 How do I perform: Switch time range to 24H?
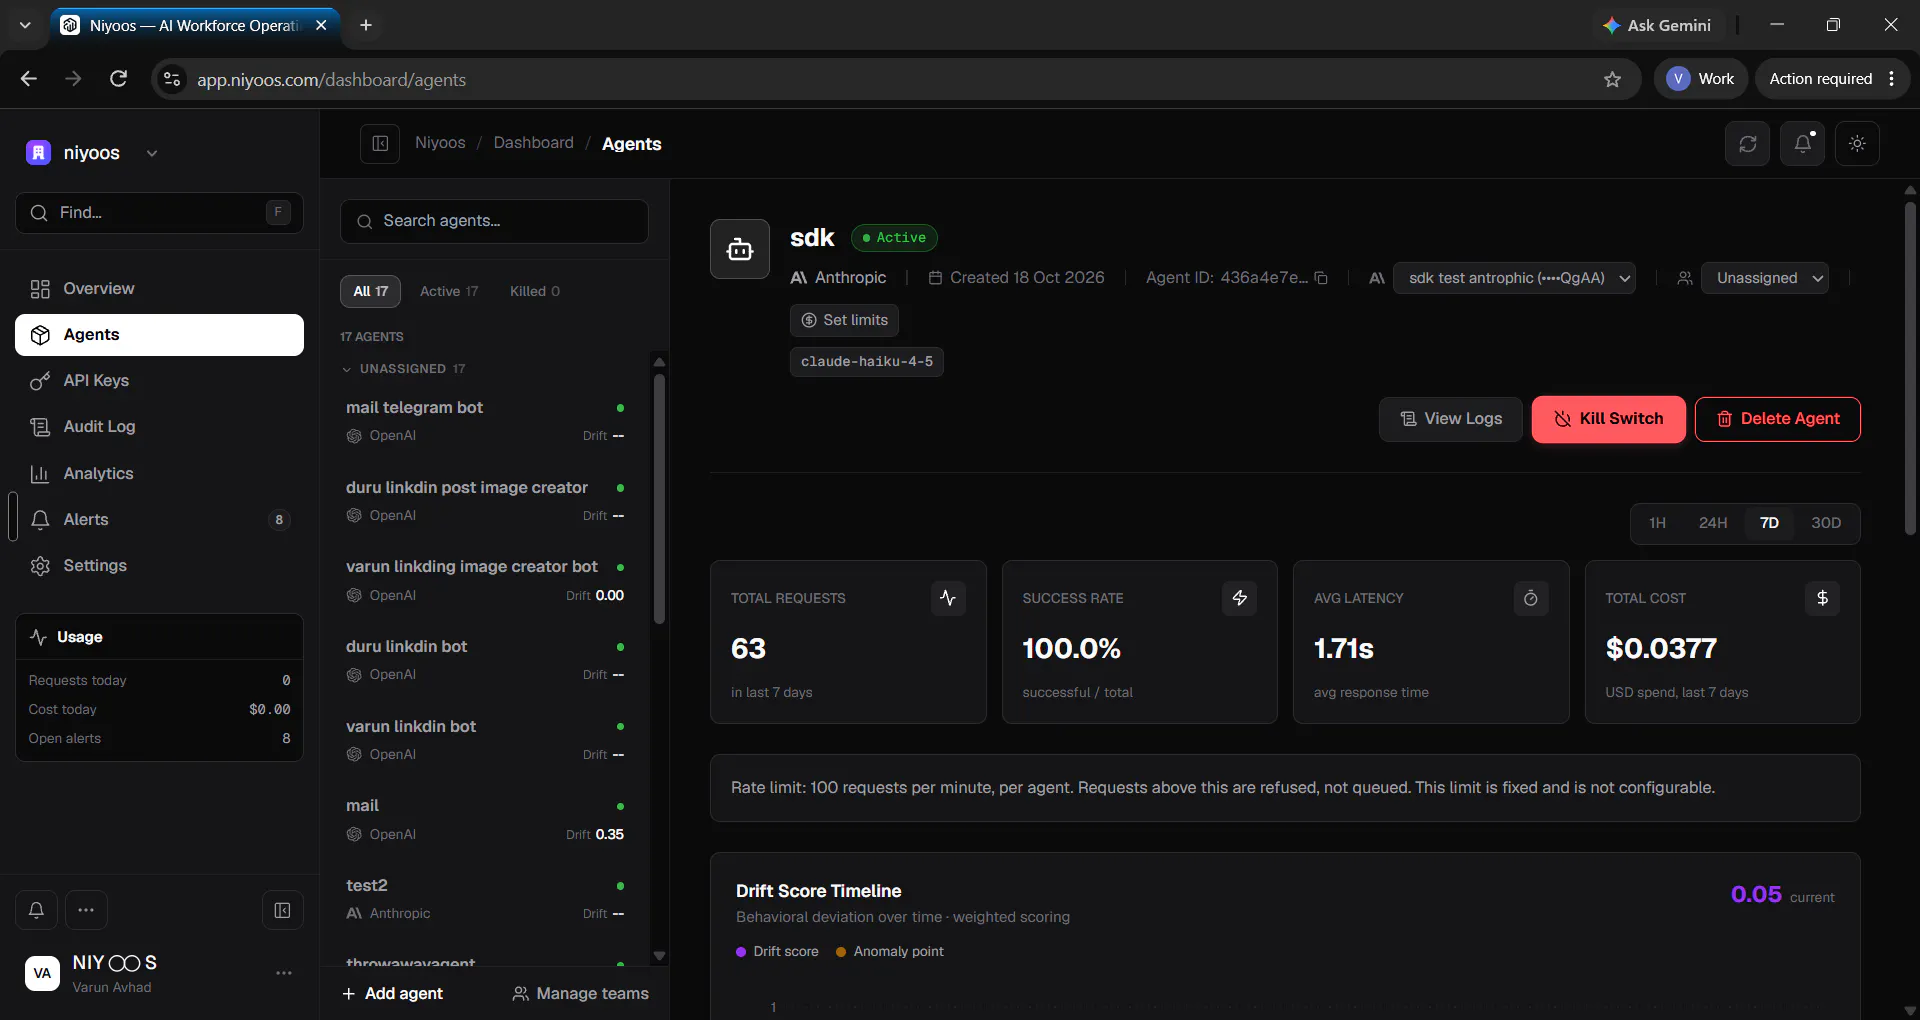tap(1712, 523)
